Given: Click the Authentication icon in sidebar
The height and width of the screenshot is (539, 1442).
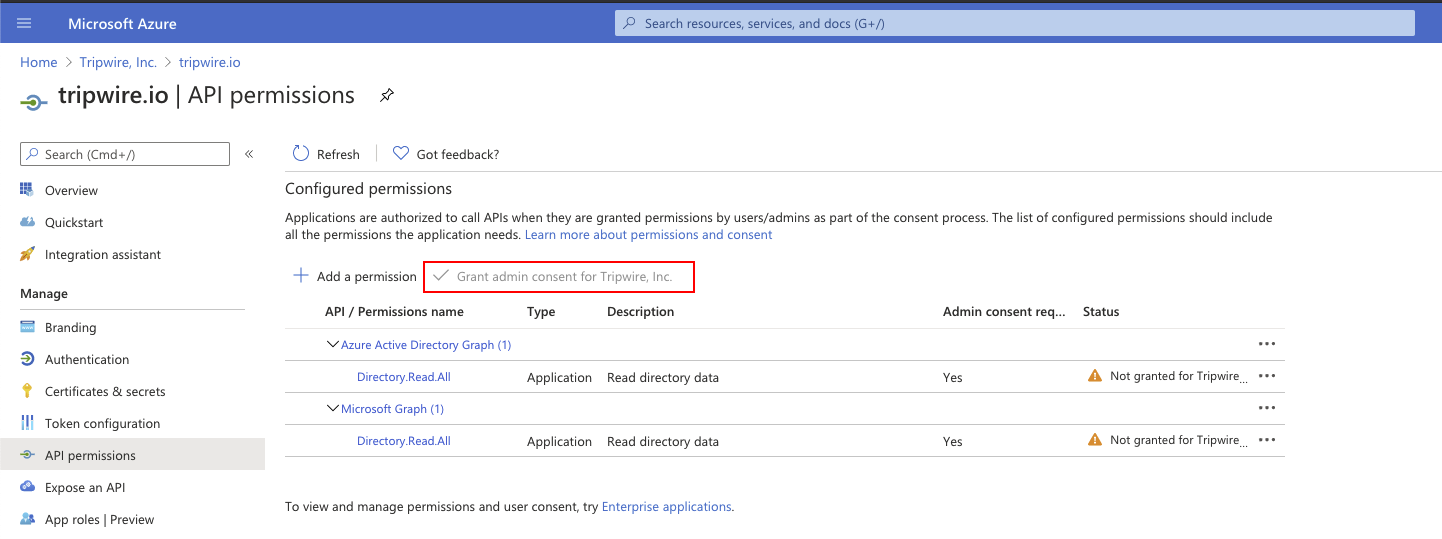Looking at the screenshot, I should 27,359.
